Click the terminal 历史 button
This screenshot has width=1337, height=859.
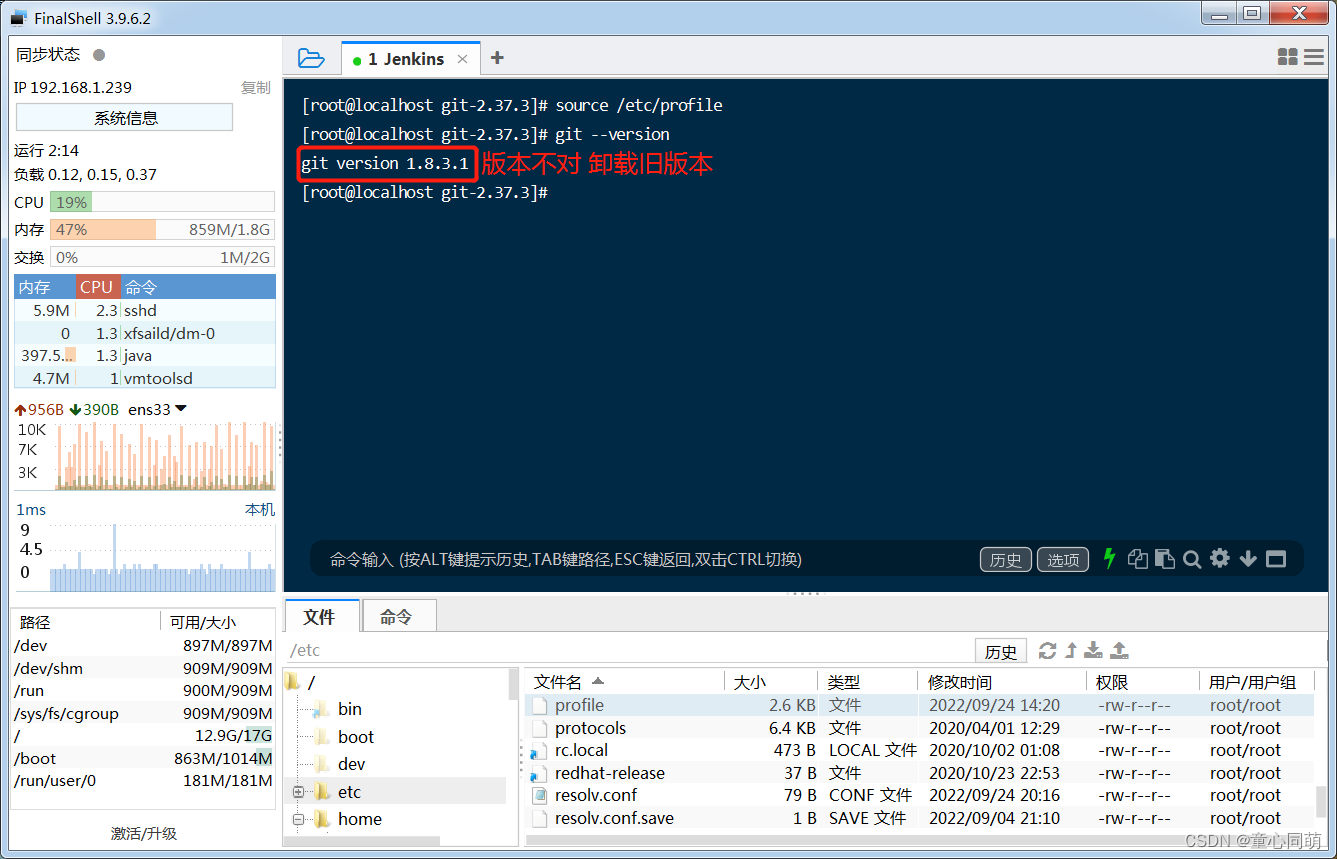[x=1006, y=560]
